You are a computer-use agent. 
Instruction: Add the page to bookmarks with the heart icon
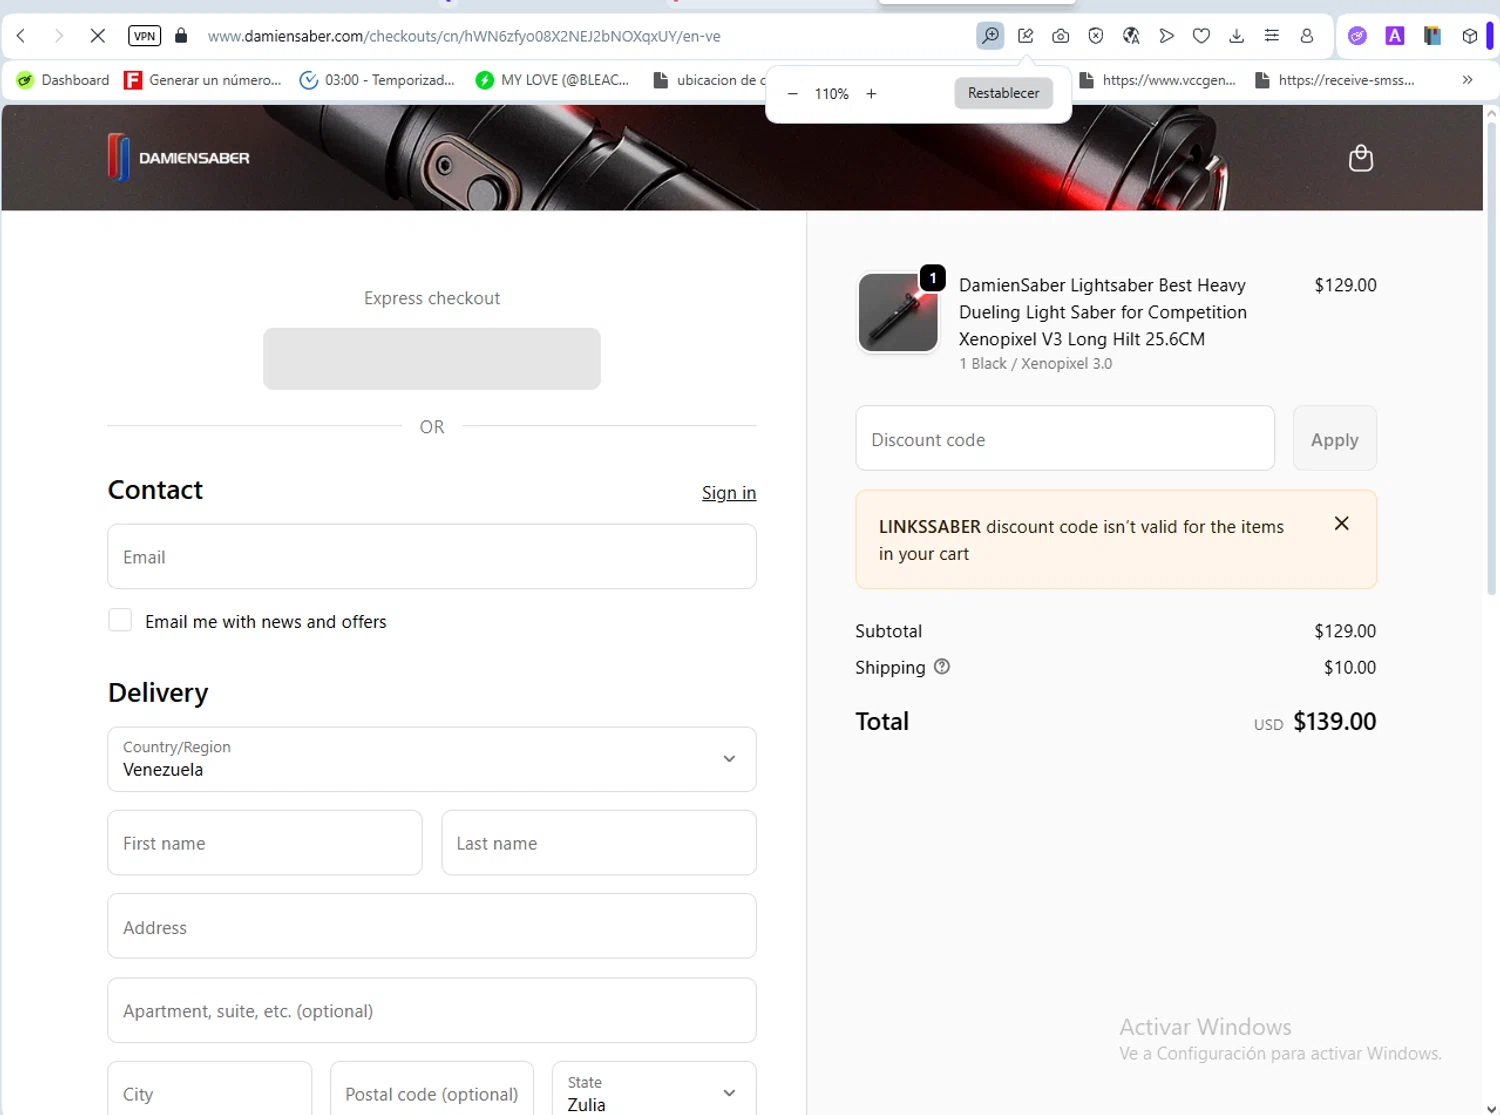coord(1202,36)
